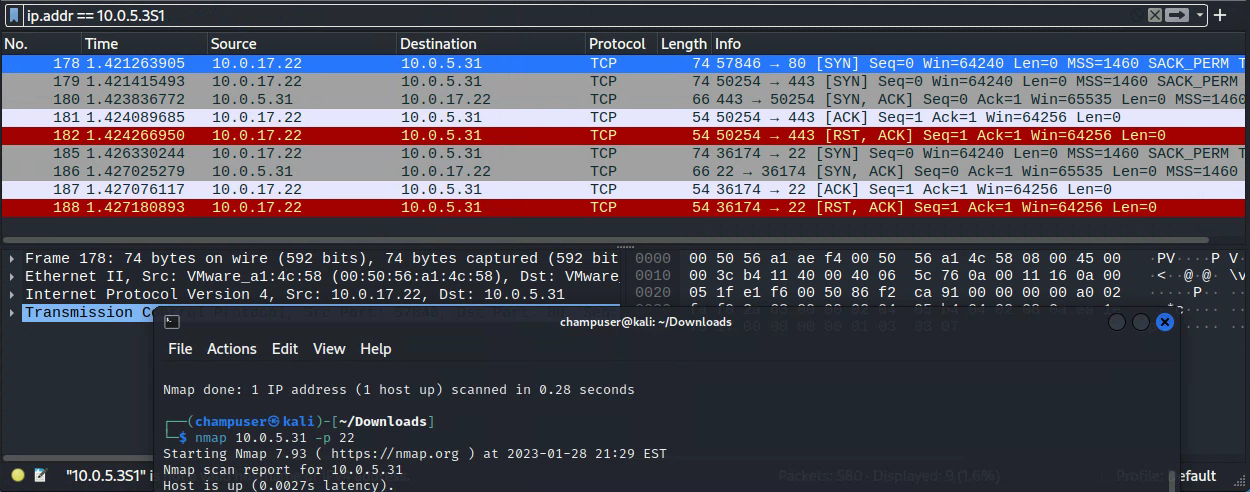The width and height of the screenshot is (1250, 492).
Task: Apply the display filter using the arrow icon
Action: coord(1178,15)
